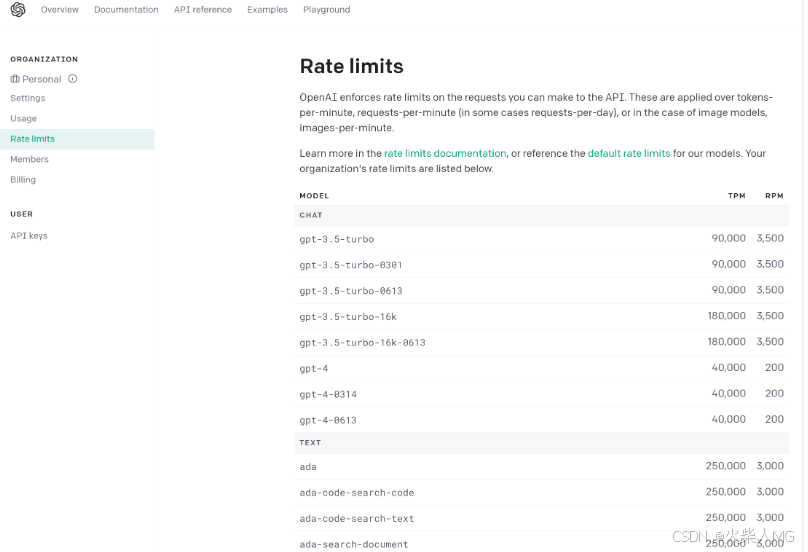
Task: Open the Playground page
Action: [327, 10]
